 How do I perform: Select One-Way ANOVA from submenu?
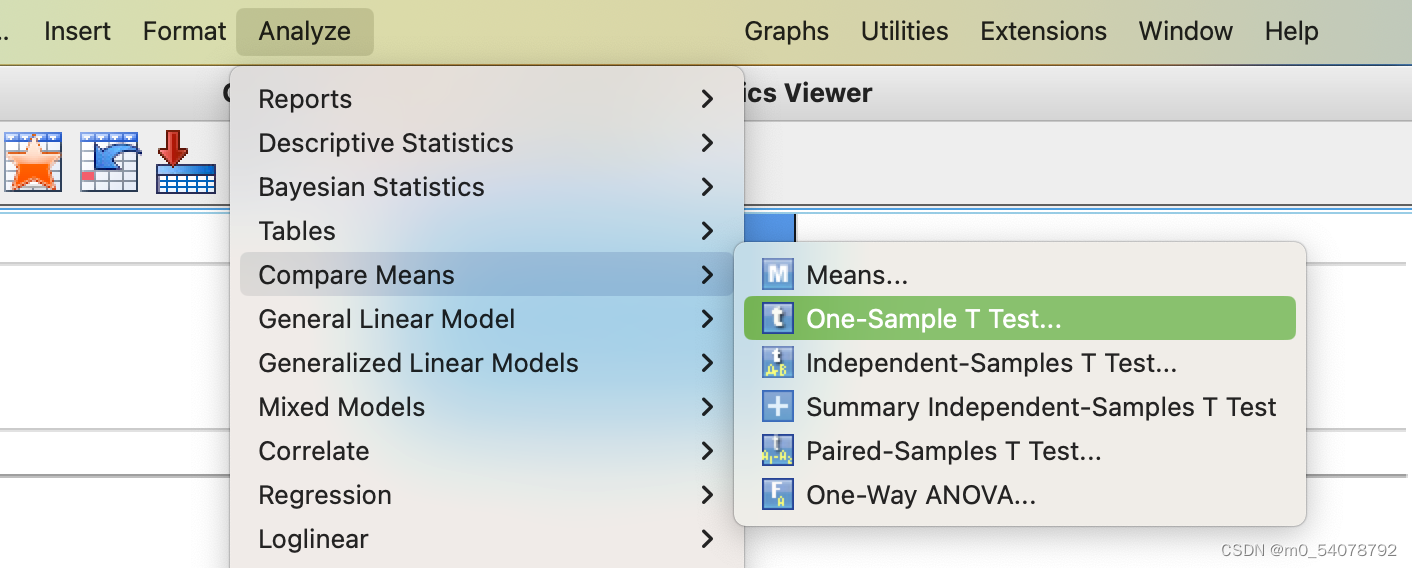(920, 495)
